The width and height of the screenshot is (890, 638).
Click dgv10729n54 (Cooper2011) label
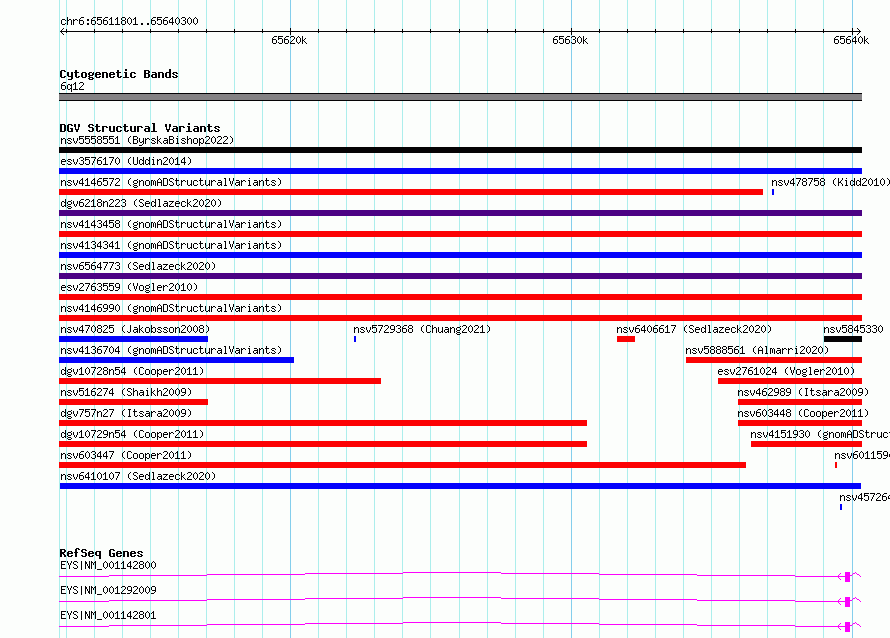[x=132, y=434]
